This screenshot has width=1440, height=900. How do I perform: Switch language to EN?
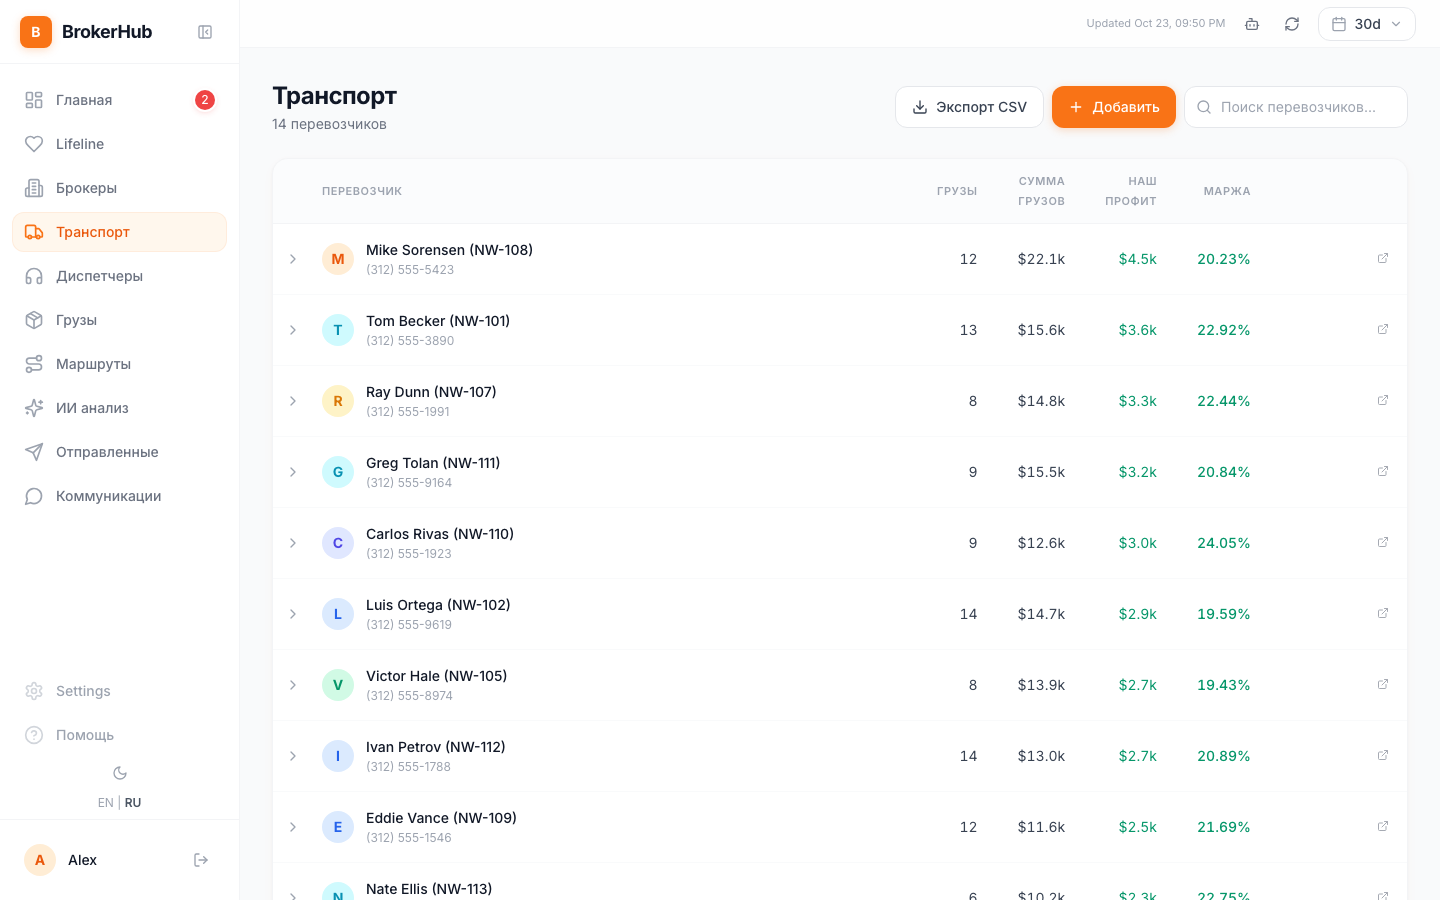coord(105,803)
